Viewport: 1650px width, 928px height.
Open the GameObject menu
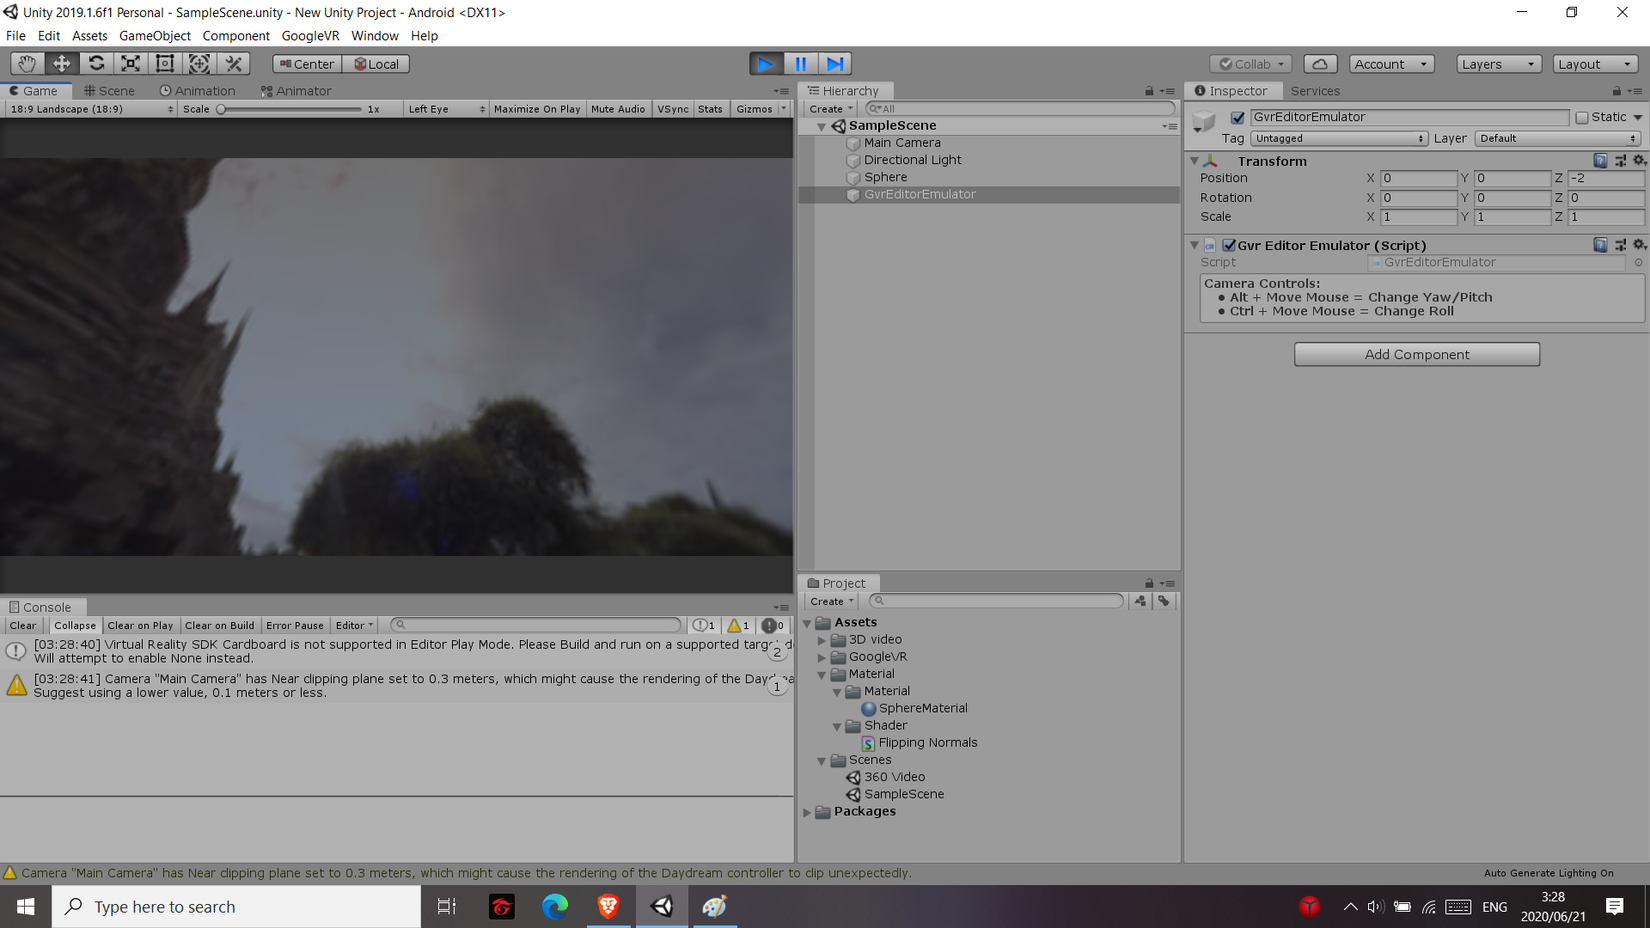(155, 36)
